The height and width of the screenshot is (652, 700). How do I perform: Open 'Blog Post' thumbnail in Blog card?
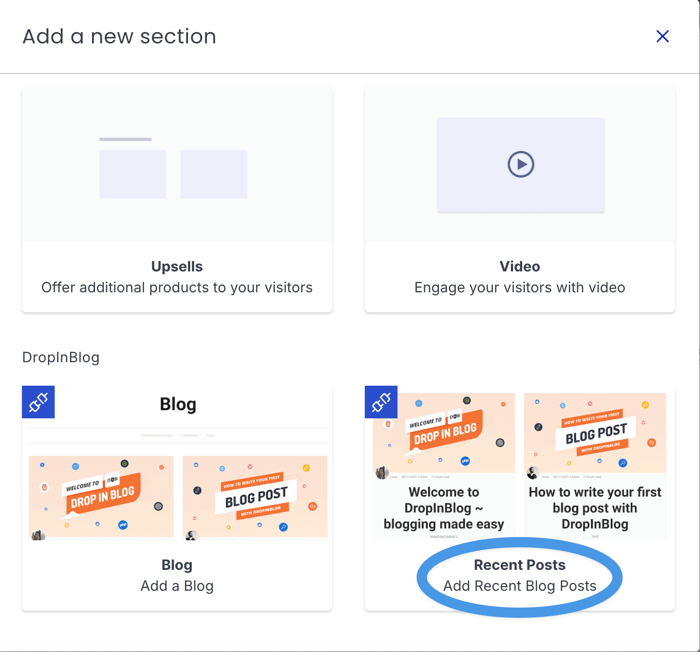(255, 496)
